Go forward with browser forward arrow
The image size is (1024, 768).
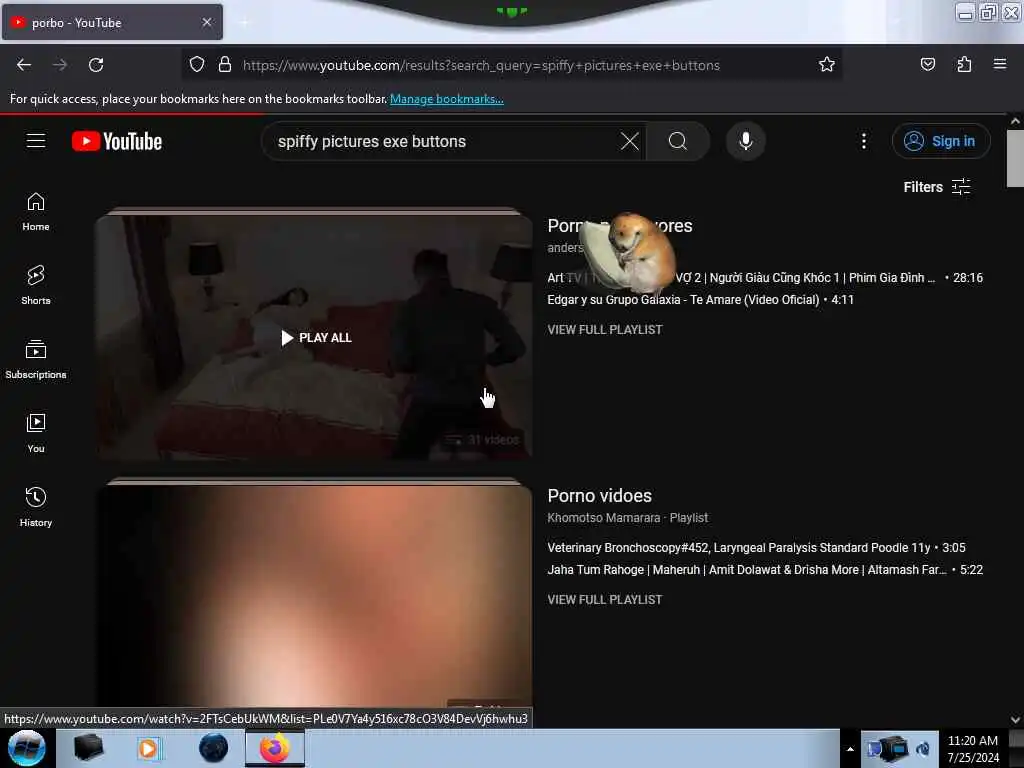(x=59, y=65)
